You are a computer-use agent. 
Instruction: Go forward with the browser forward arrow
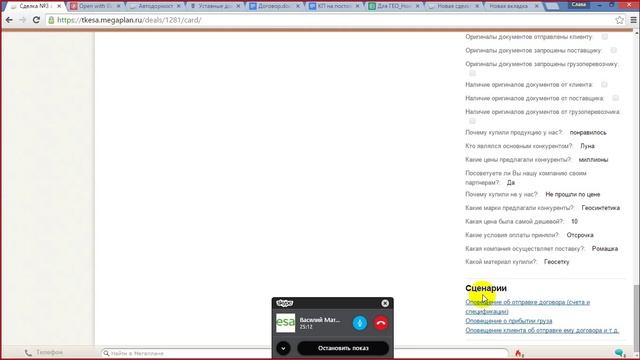(x=22, y=20)
